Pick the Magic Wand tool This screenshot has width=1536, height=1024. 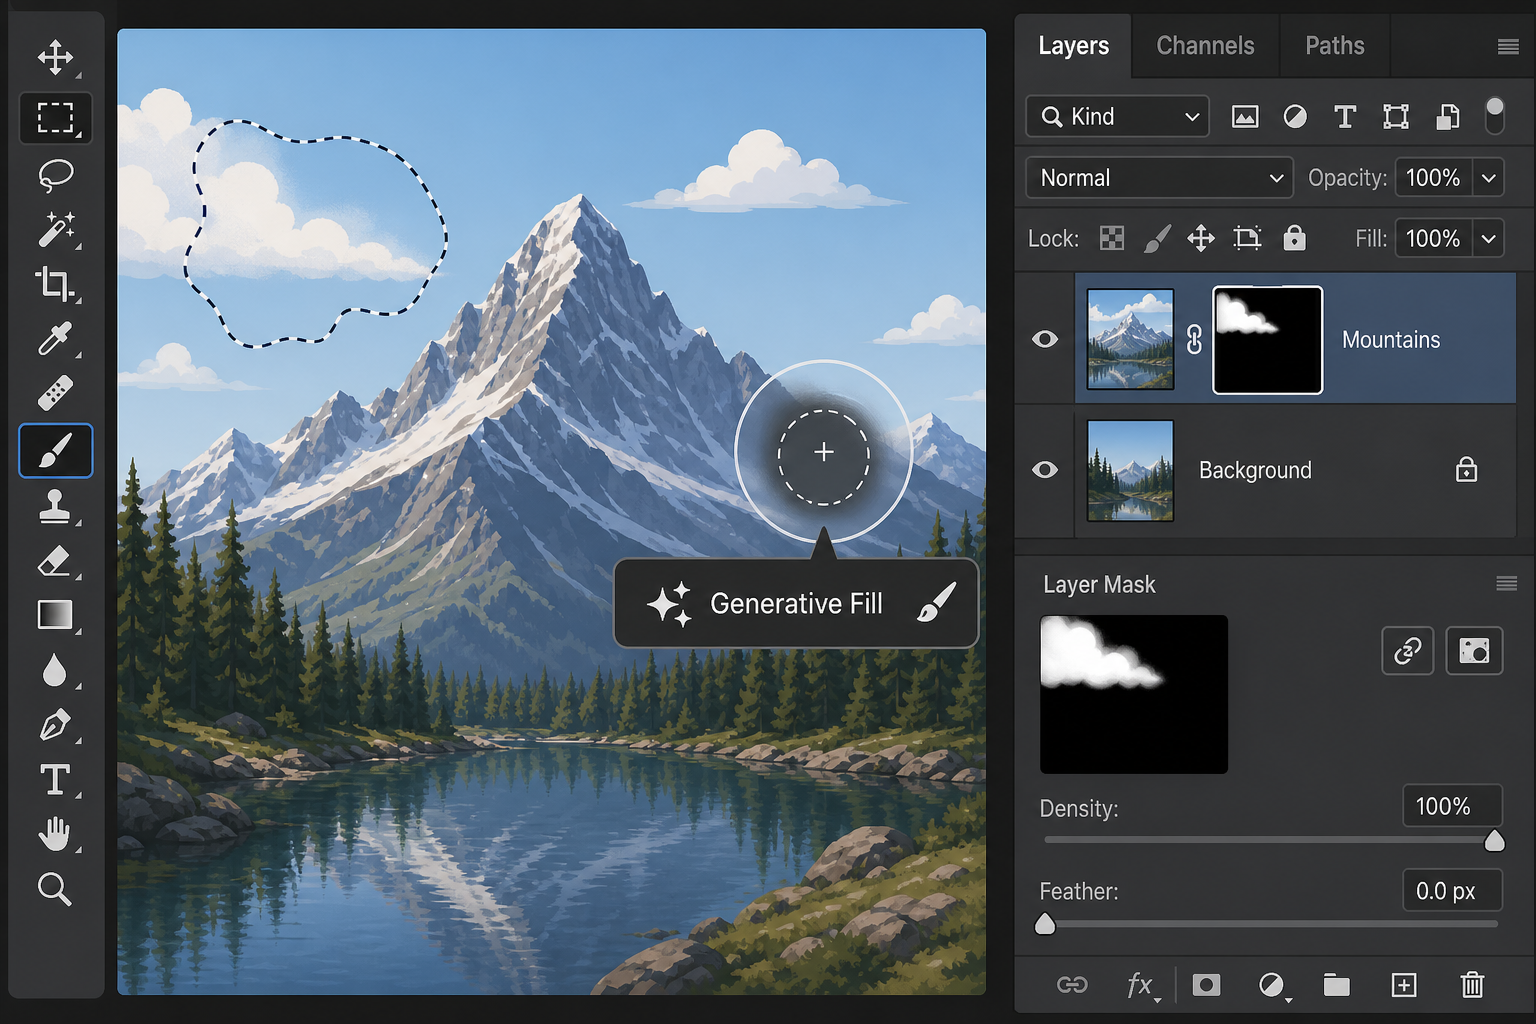(55, 230)
